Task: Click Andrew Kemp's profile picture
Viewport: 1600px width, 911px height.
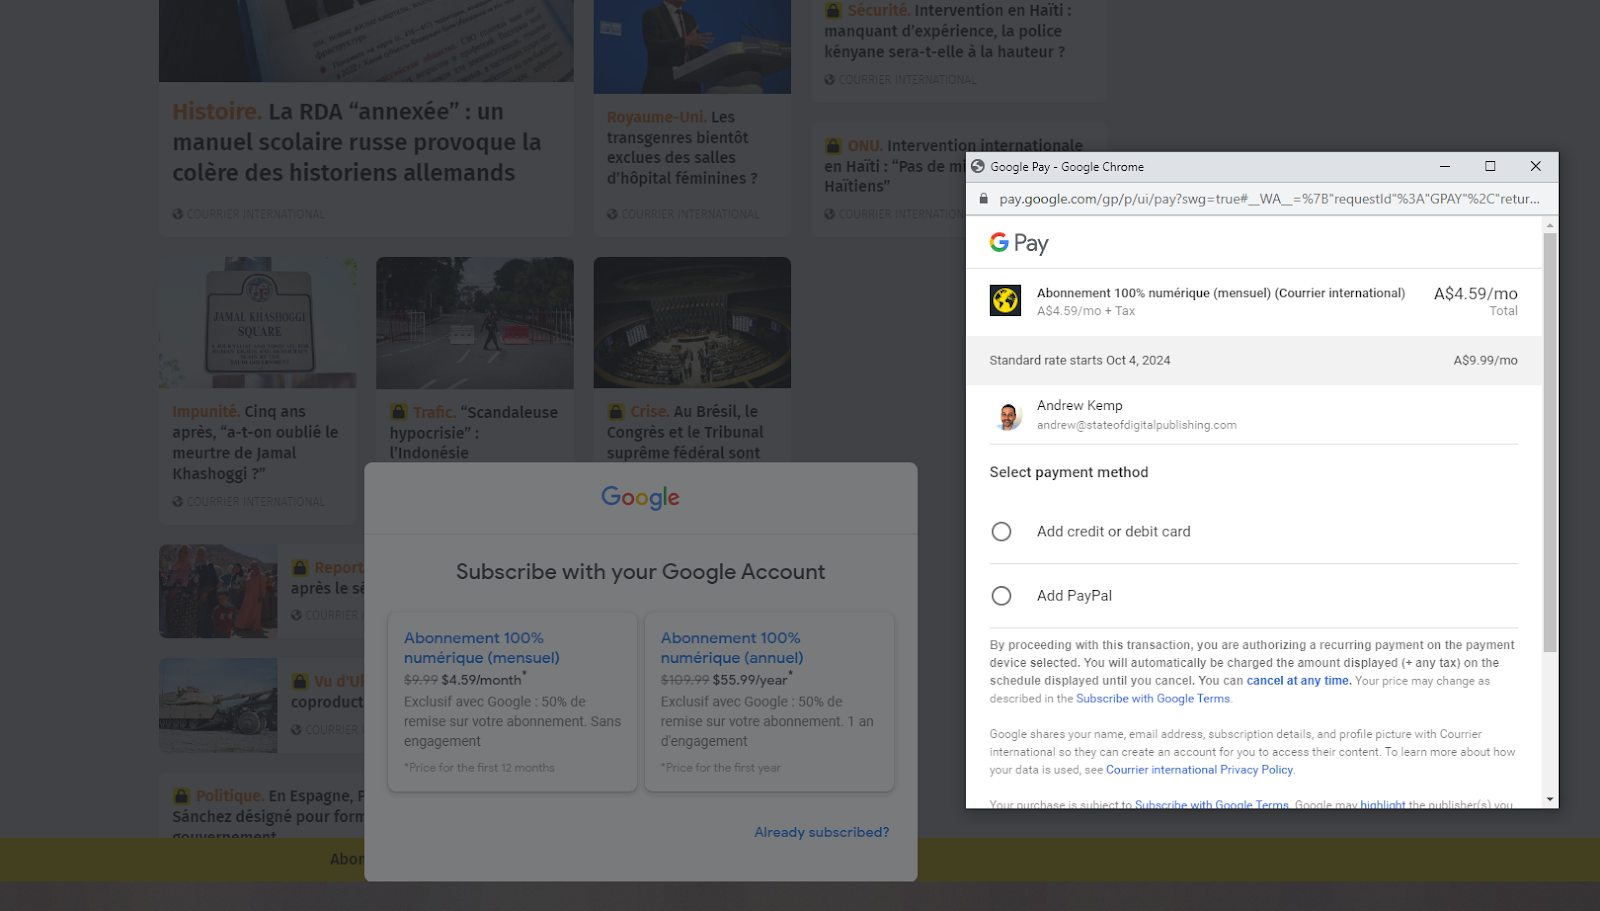Action: pyautogui.click(x=1008, y=415)
